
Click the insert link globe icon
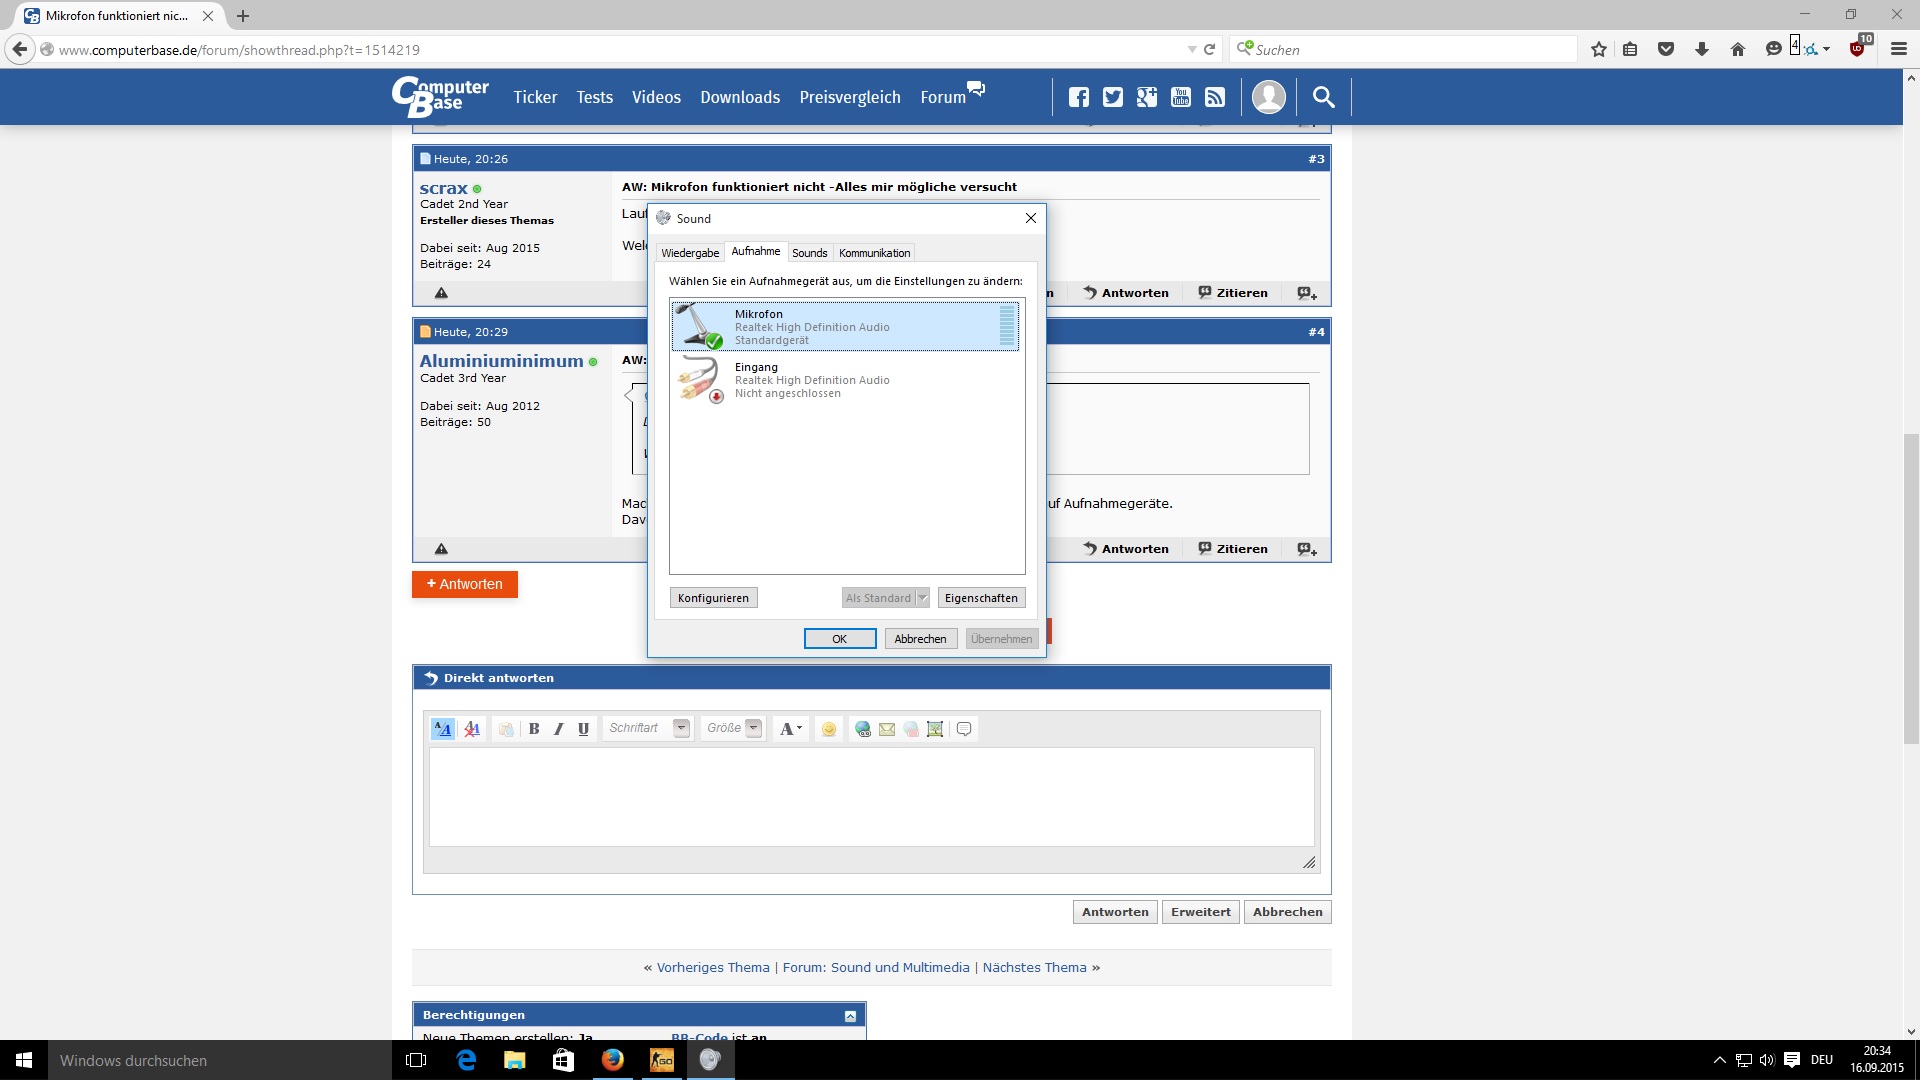[x=862, y=729]
